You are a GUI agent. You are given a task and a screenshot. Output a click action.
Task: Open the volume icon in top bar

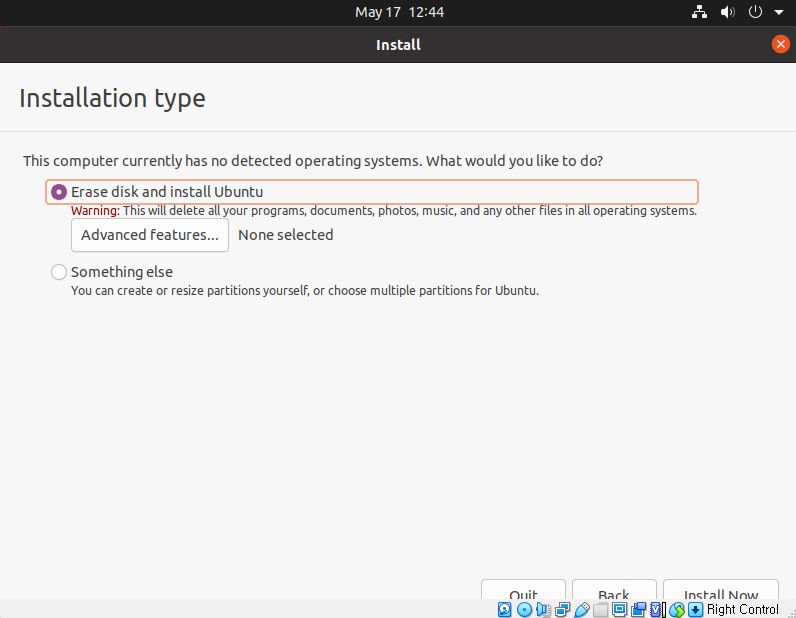(x=727, y=12)
